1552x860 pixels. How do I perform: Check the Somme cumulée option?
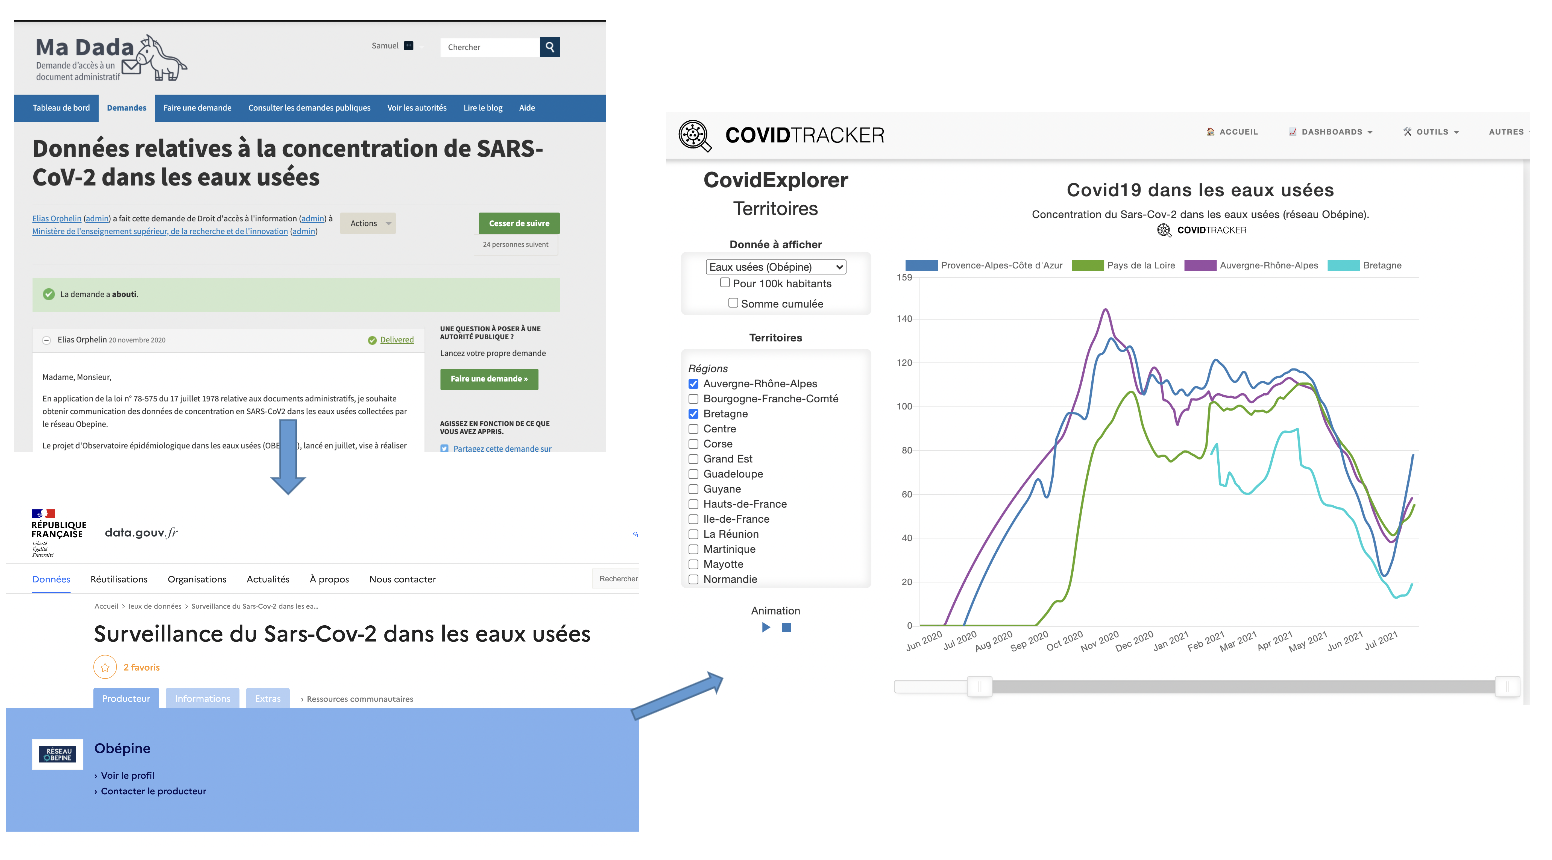(733, 303)
